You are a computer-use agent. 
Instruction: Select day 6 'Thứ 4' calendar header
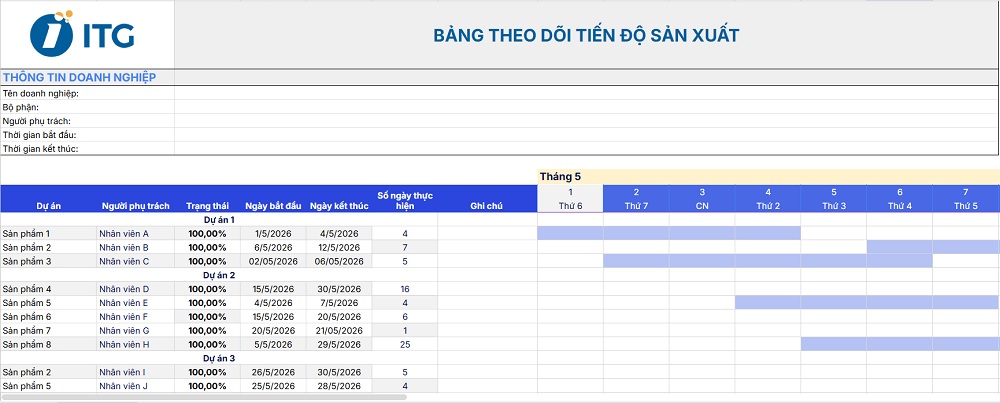click(899, 199)
